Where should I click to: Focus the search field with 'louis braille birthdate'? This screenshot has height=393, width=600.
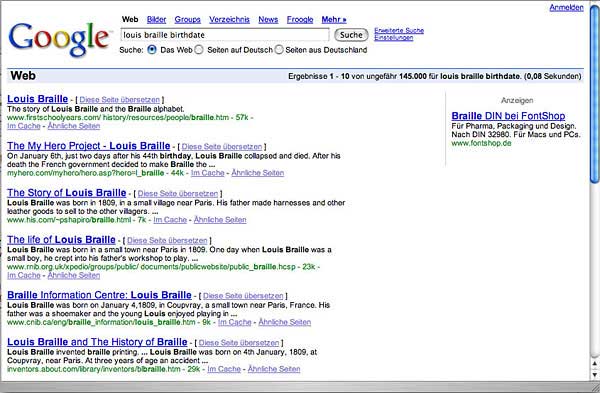click(225, 35)
